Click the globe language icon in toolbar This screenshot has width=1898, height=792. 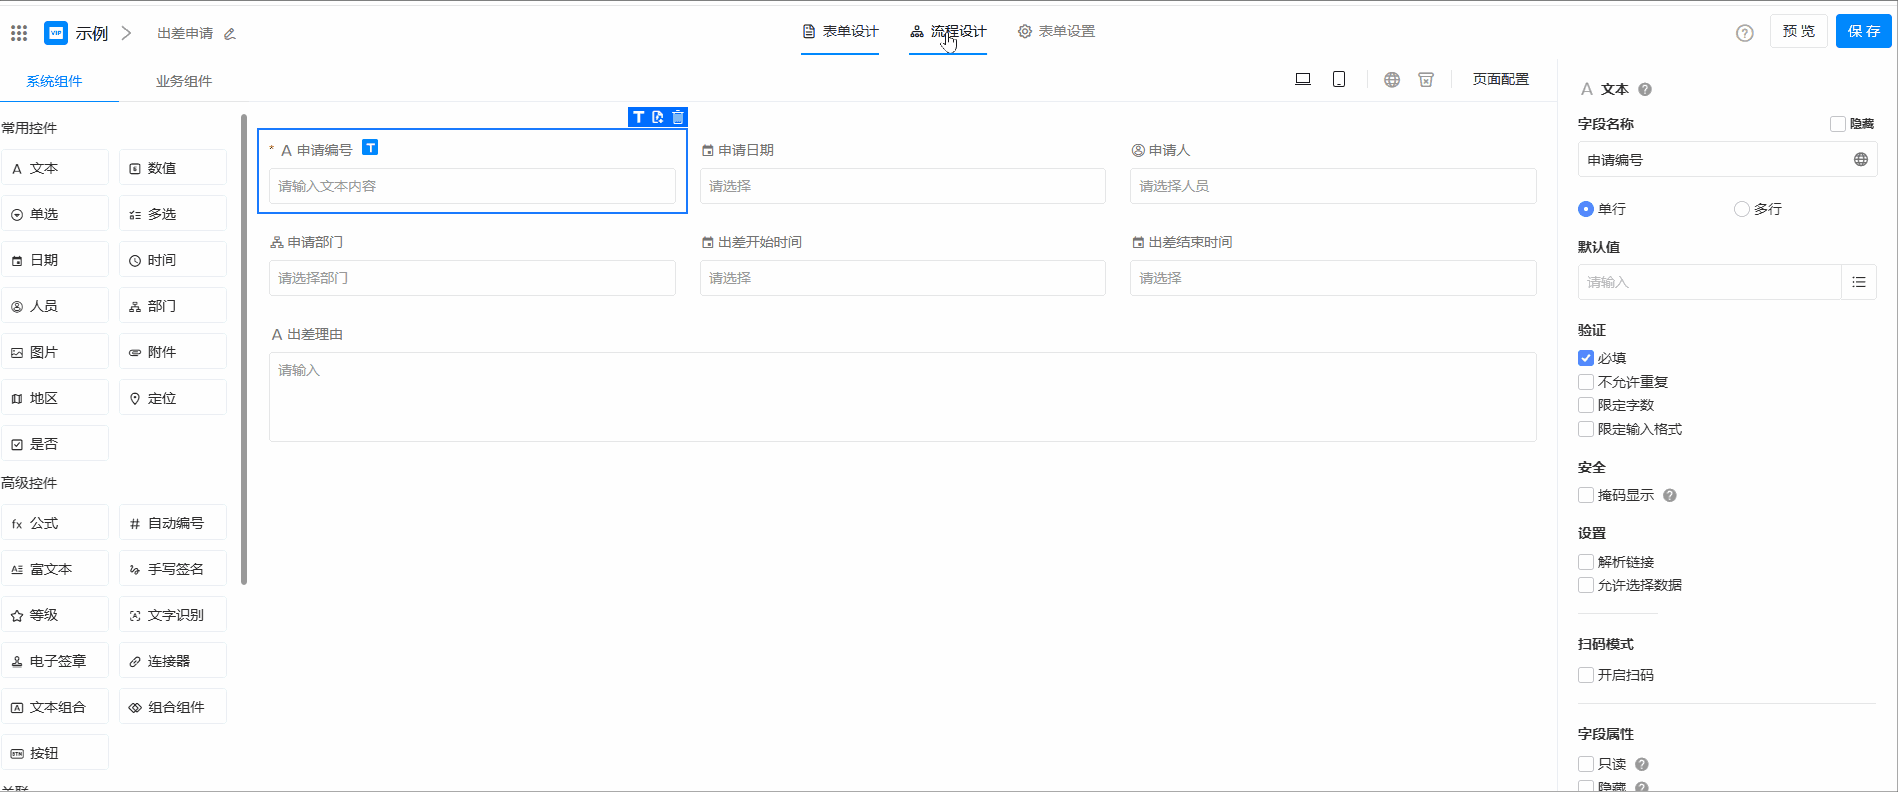coord(1392,79)
